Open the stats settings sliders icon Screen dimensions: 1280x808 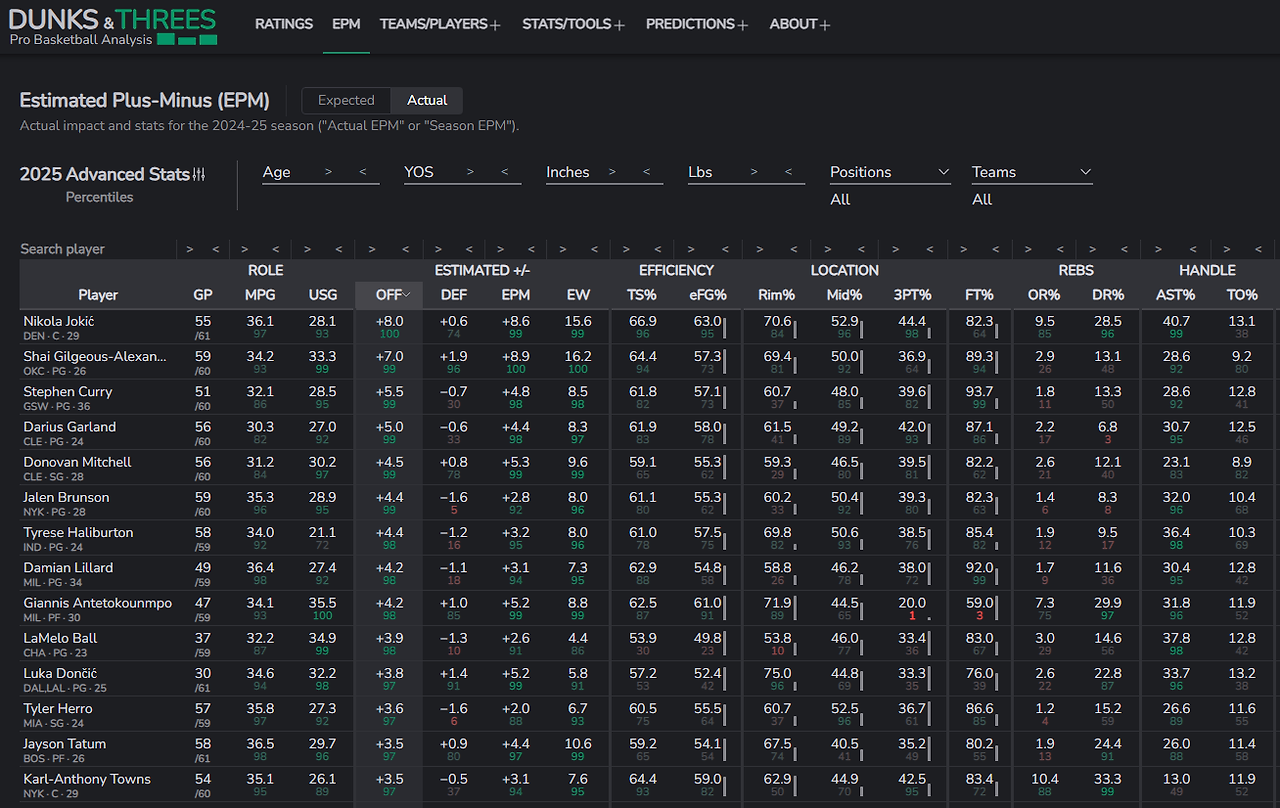pos(198,174)
